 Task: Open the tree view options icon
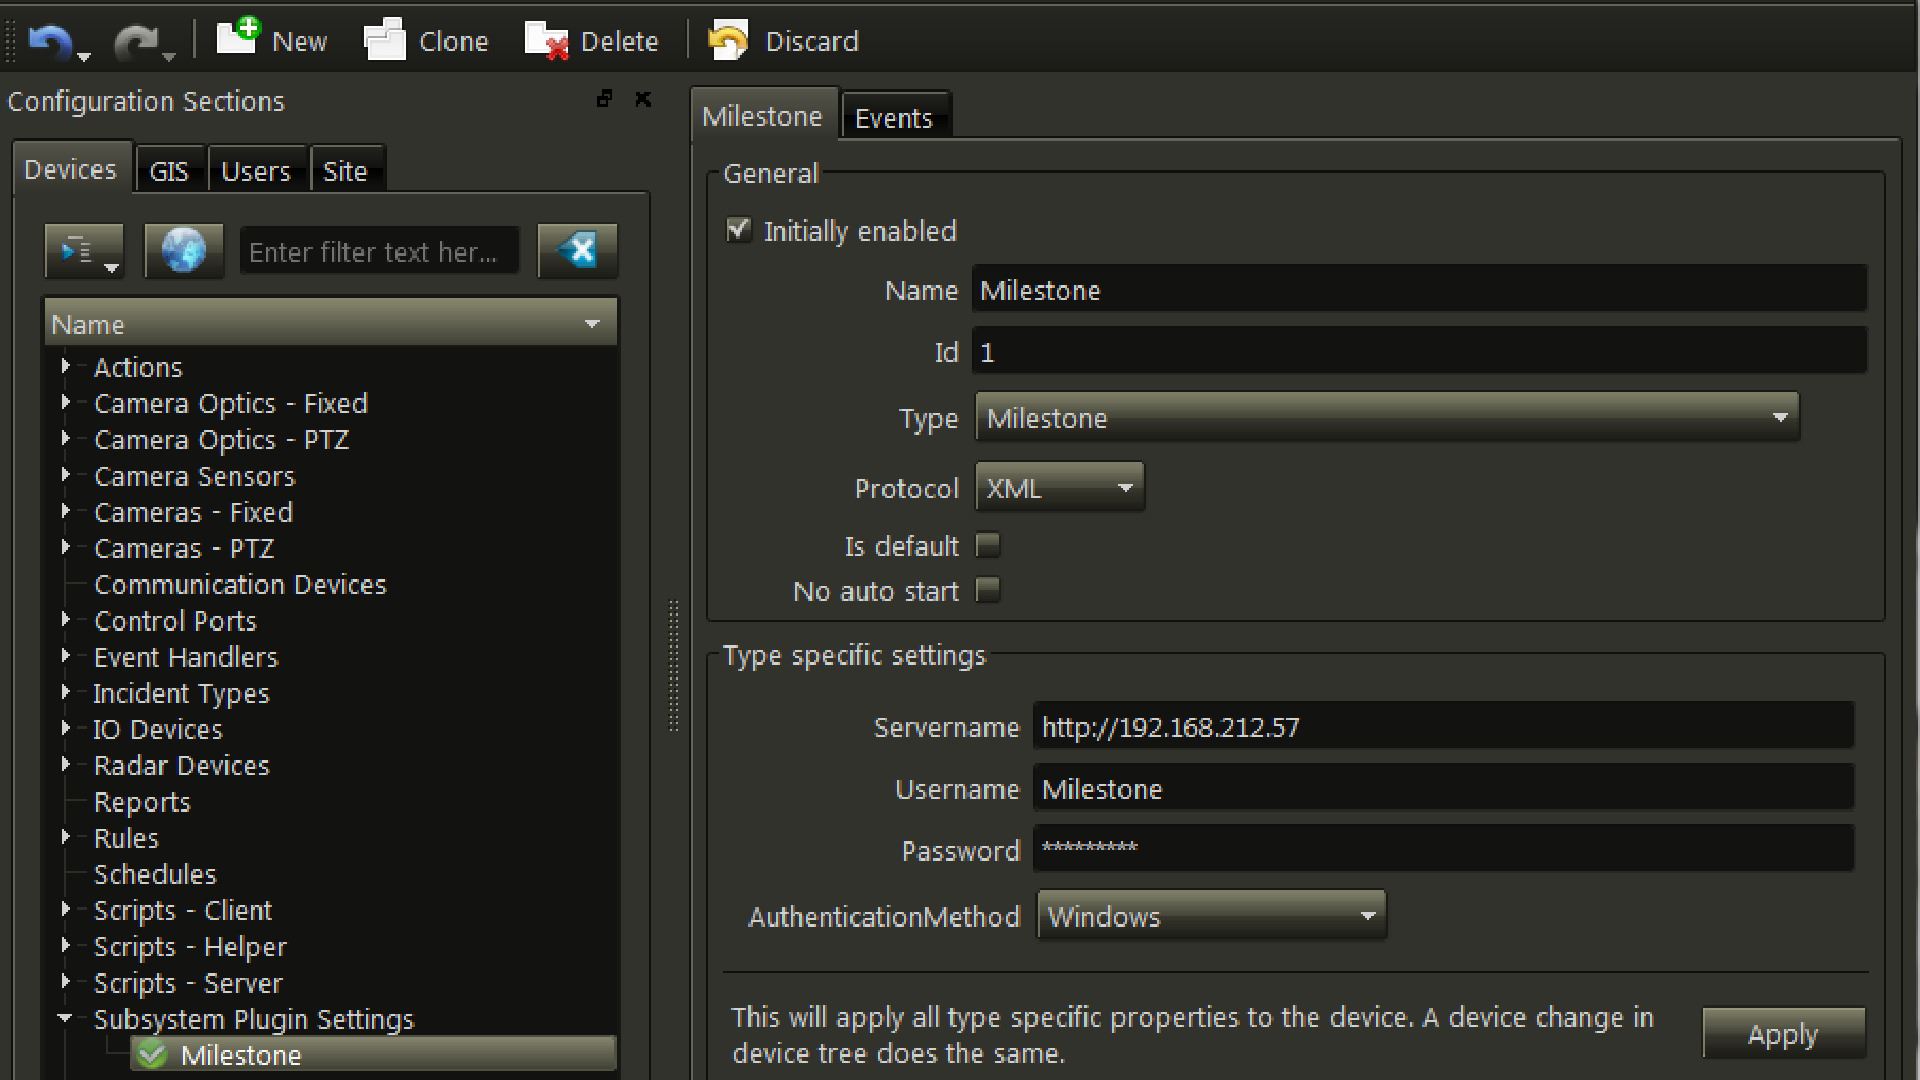tap(84, 250)
